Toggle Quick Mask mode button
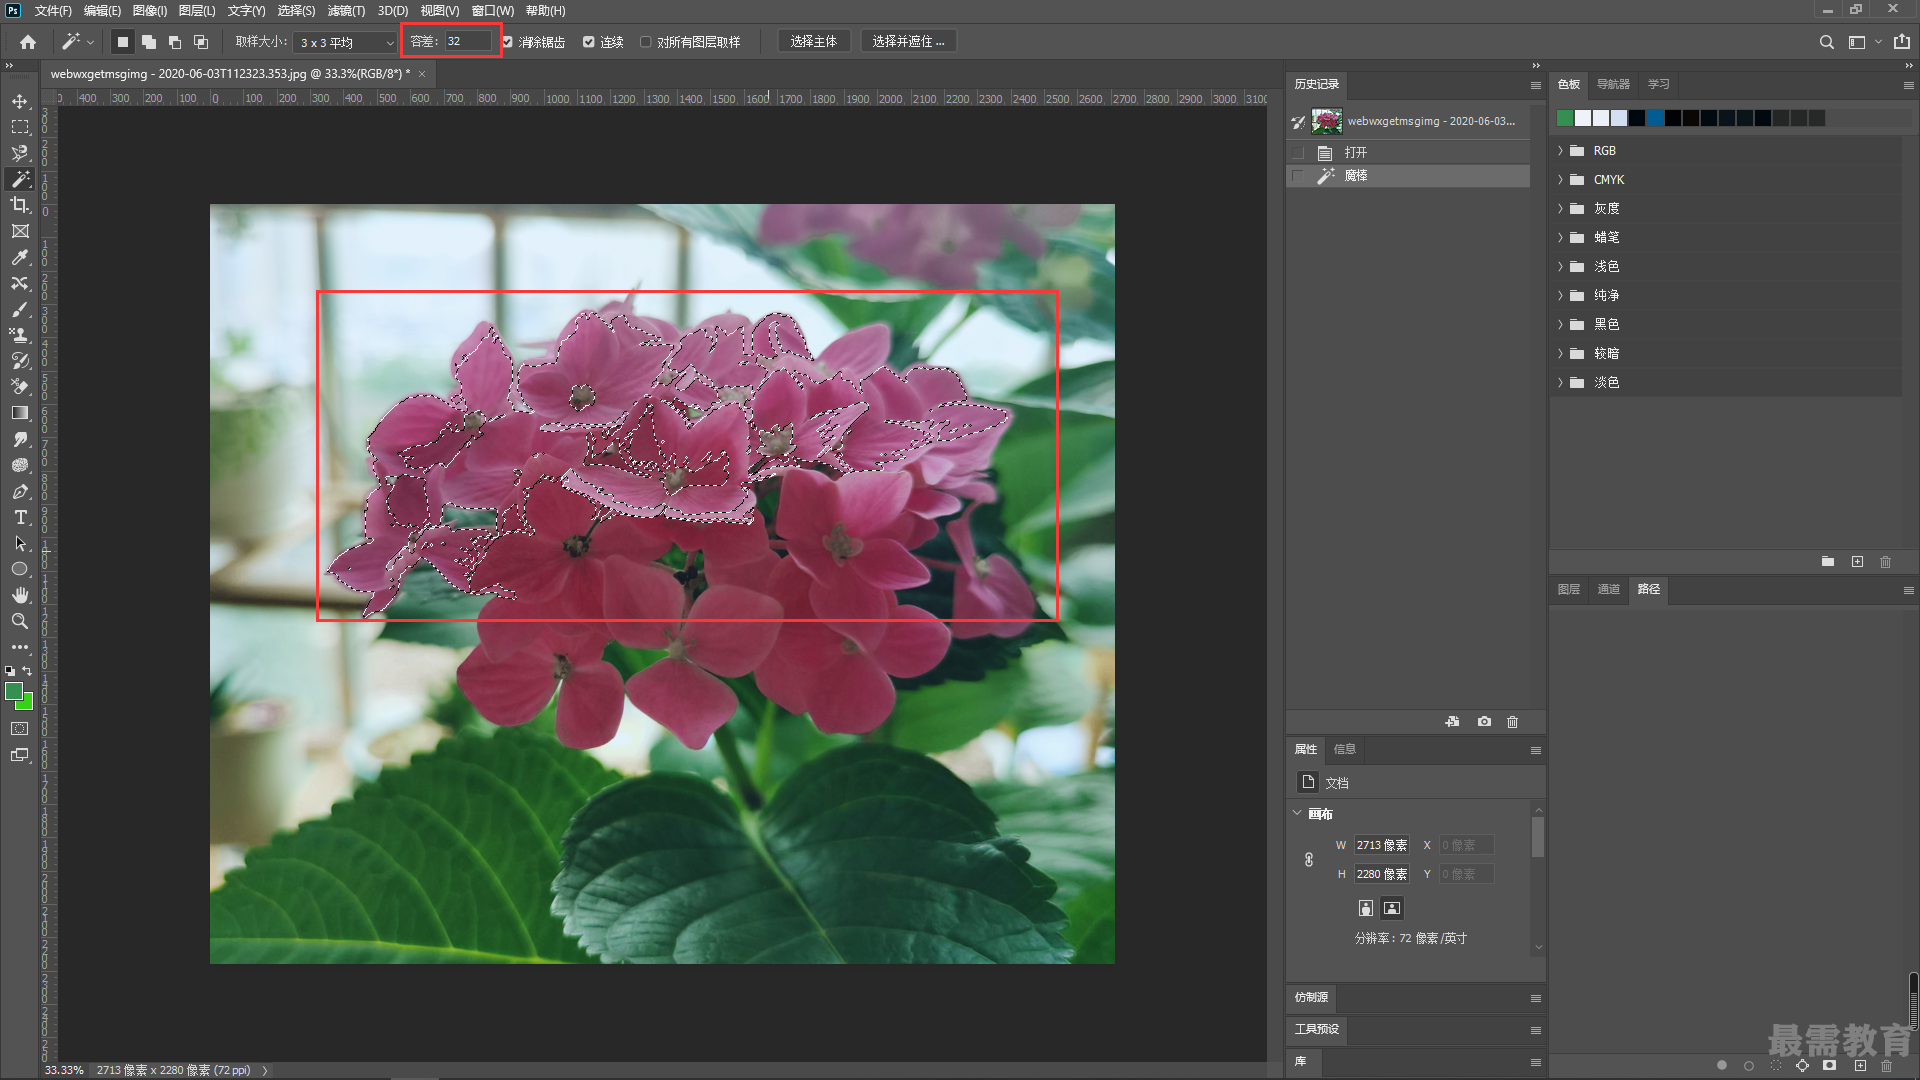1920x1080 pixels. pyautogui.click(x=20, y=729)
